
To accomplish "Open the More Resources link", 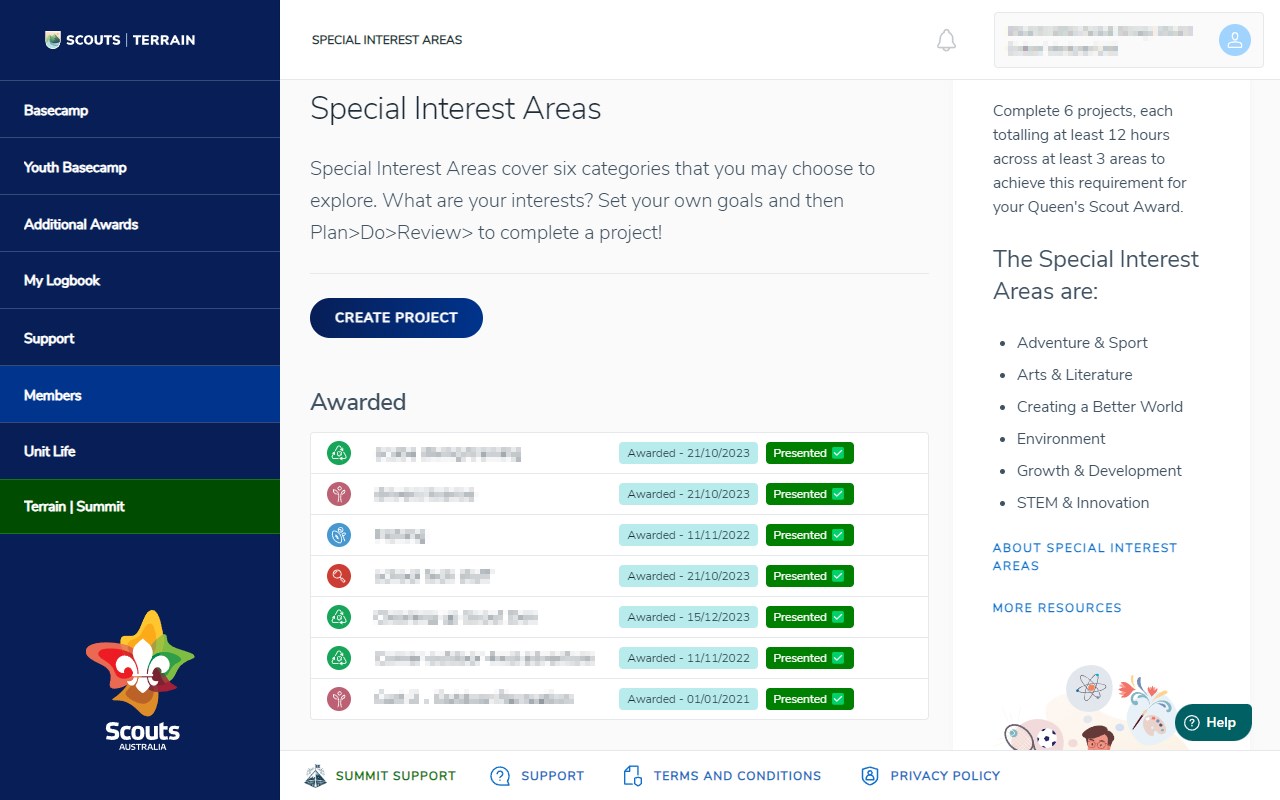I will click(x=1057, y=608).
